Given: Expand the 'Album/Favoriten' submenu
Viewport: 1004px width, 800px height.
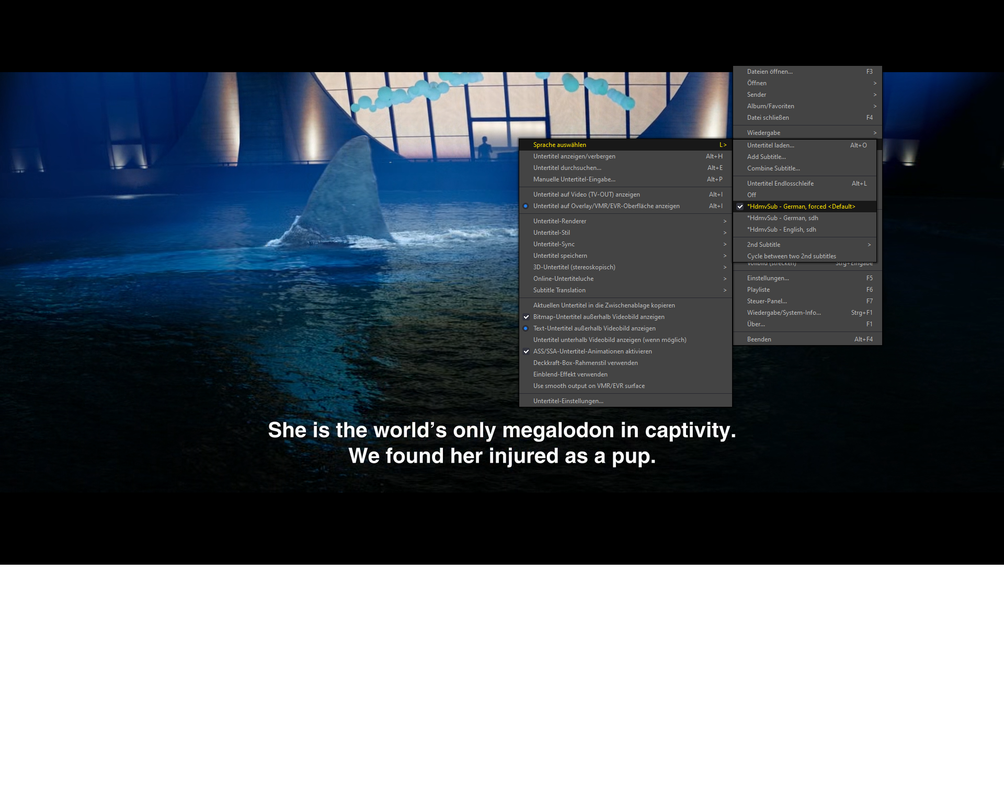Looking at the screenshot, I should [x=807, y=106].
